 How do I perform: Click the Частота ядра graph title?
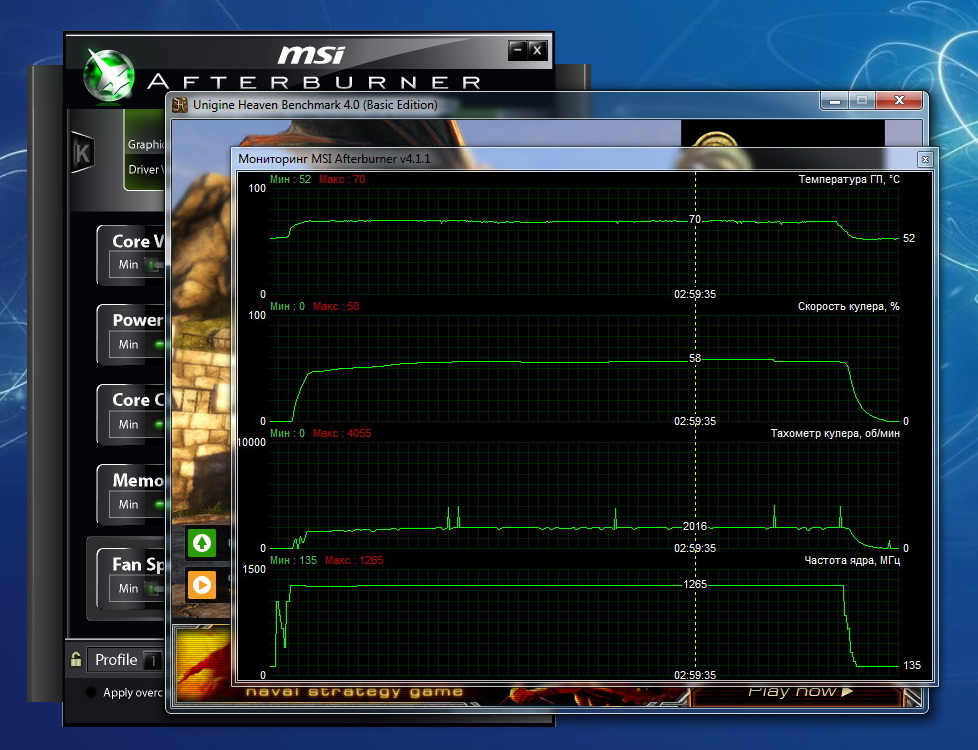852,560
